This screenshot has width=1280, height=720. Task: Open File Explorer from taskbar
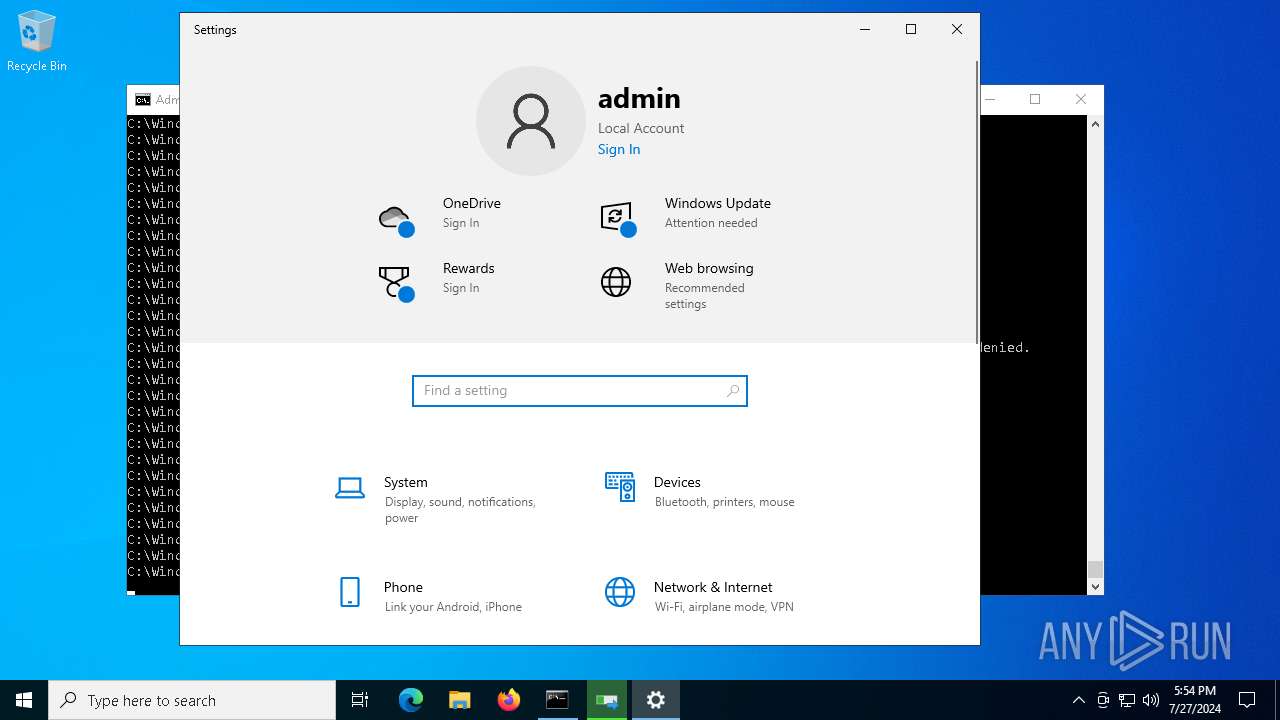460,700
